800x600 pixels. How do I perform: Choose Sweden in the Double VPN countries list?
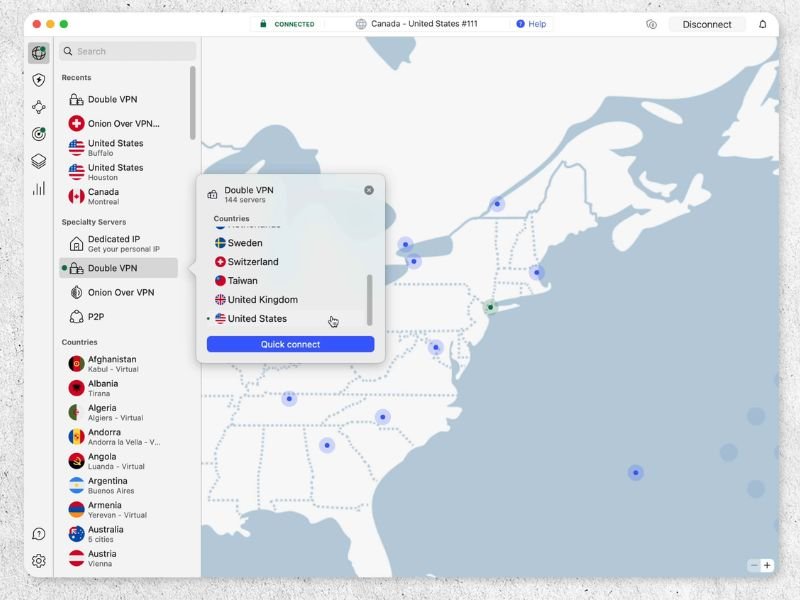[244, 242]
